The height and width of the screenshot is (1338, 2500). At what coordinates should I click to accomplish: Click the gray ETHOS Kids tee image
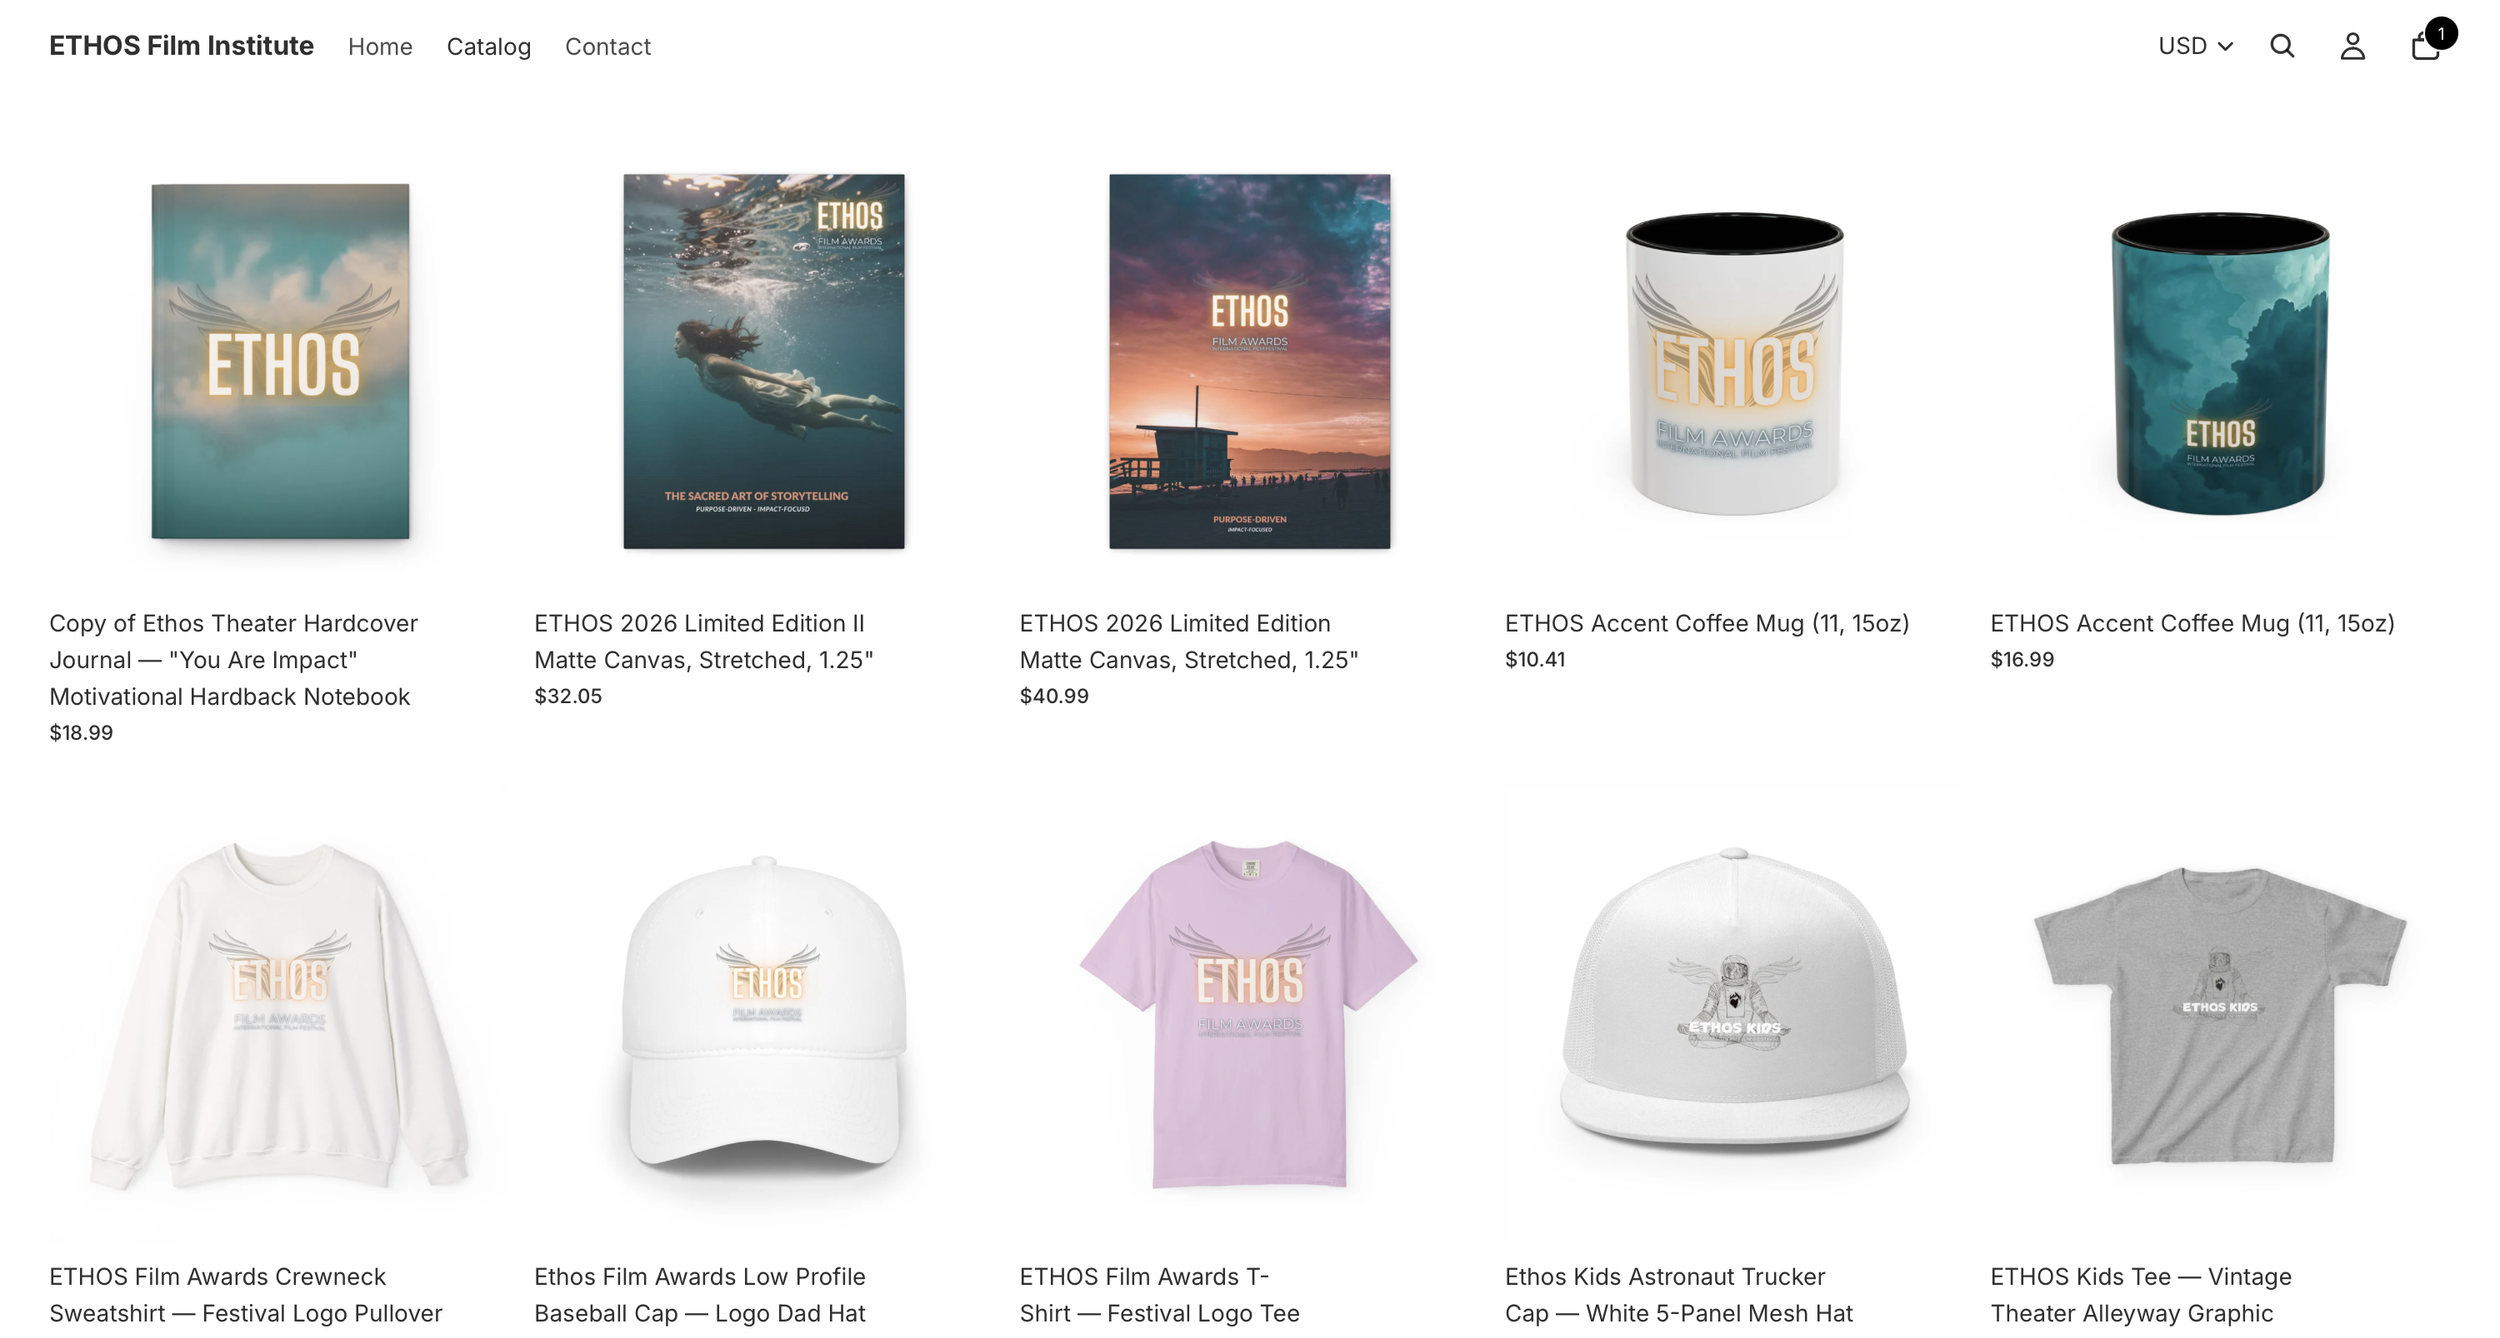(x=2220, y=1015)
